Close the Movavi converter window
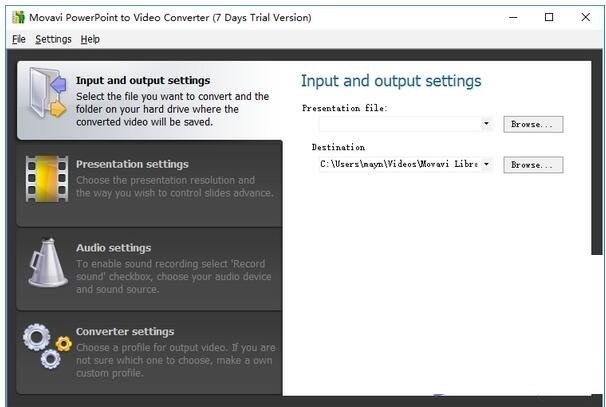The width and height of the screenshot is (606, 407). [586, 17]
